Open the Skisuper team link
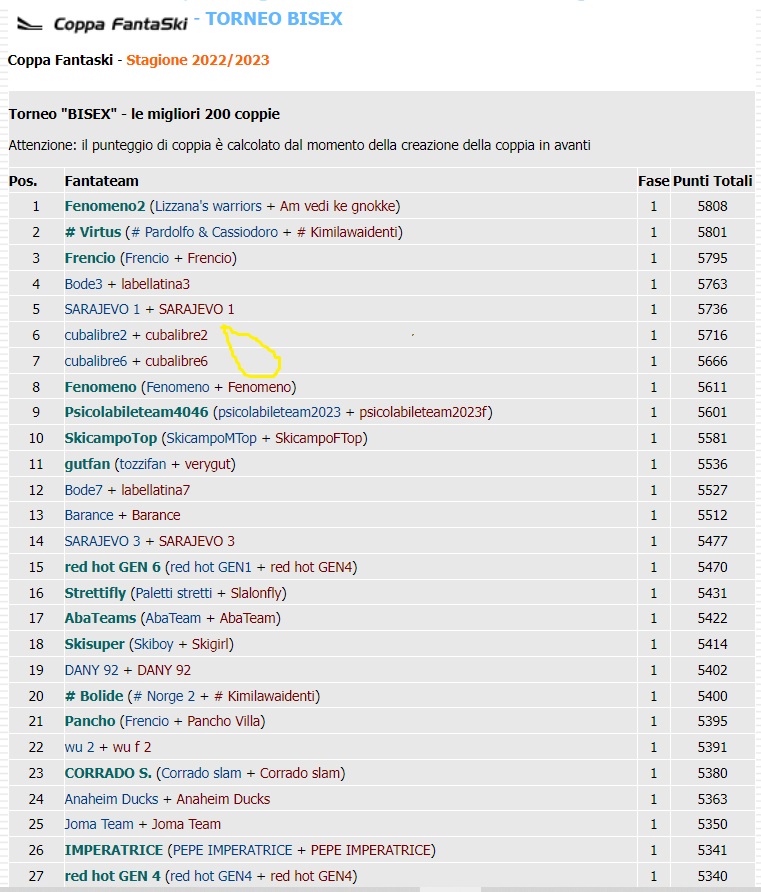This screenshot has height=892, width=761. [94, 645]
